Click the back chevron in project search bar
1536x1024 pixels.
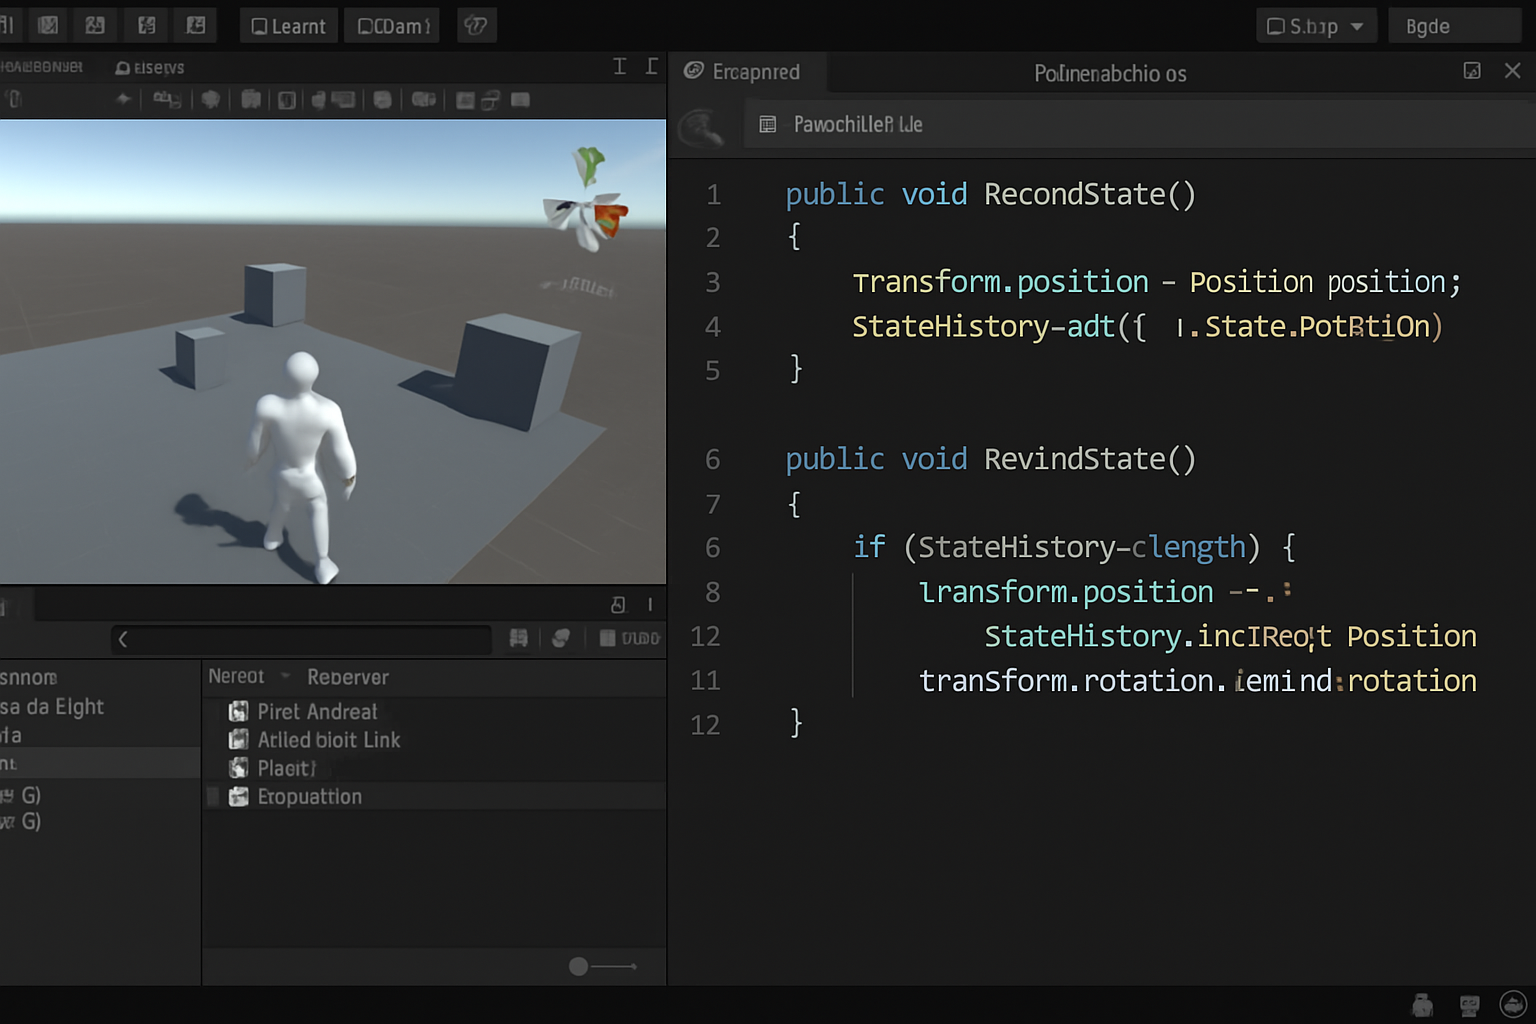123,639
